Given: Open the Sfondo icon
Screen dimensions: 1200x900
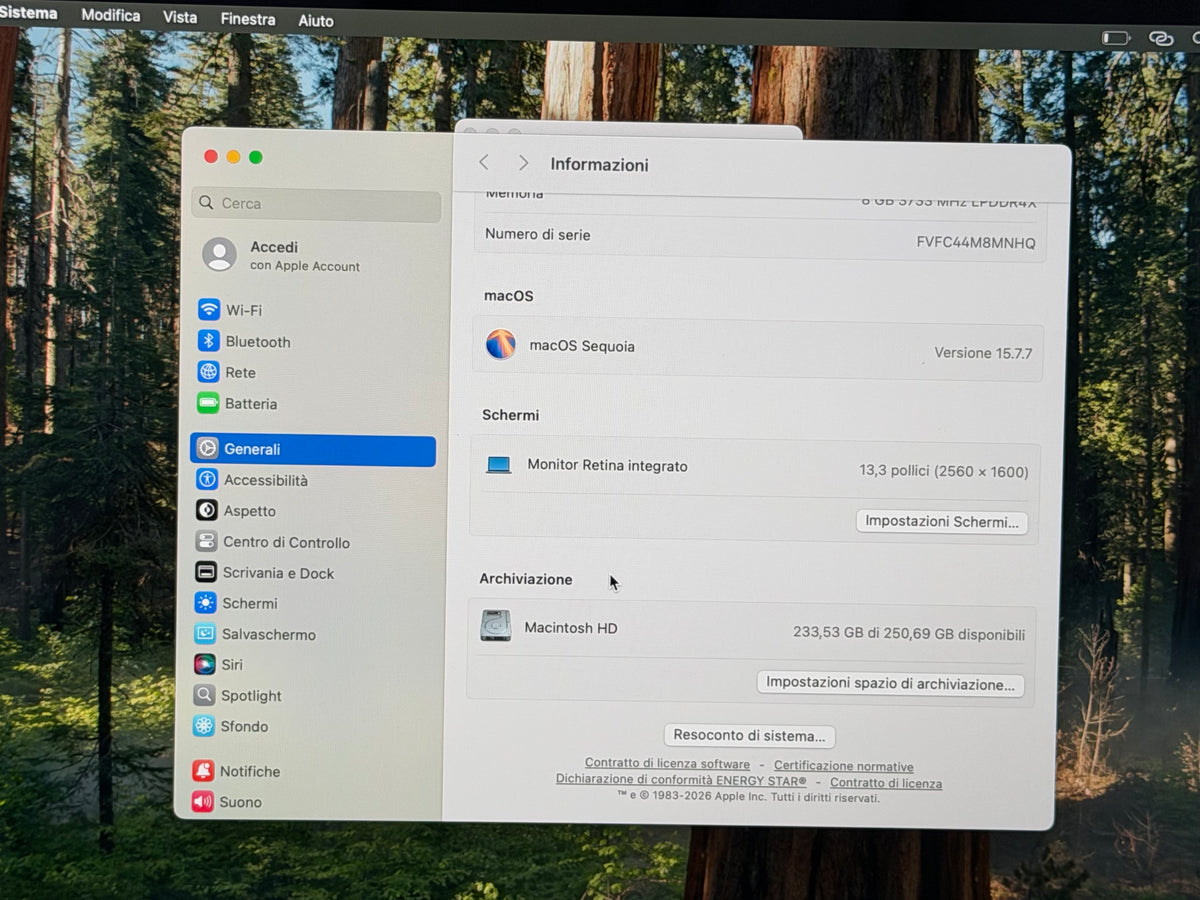Looking at the screenshot, I should (204, 726).
